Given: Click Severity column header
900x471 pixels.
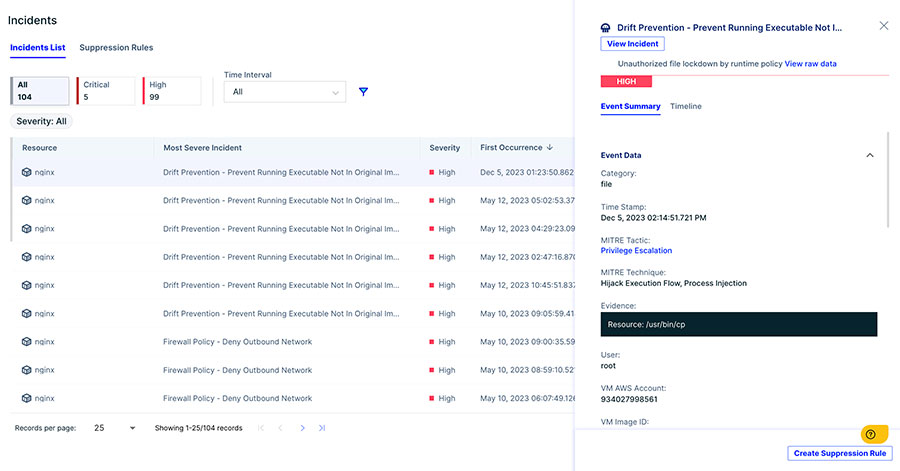Looking at the screenshot, I should 445,147.
